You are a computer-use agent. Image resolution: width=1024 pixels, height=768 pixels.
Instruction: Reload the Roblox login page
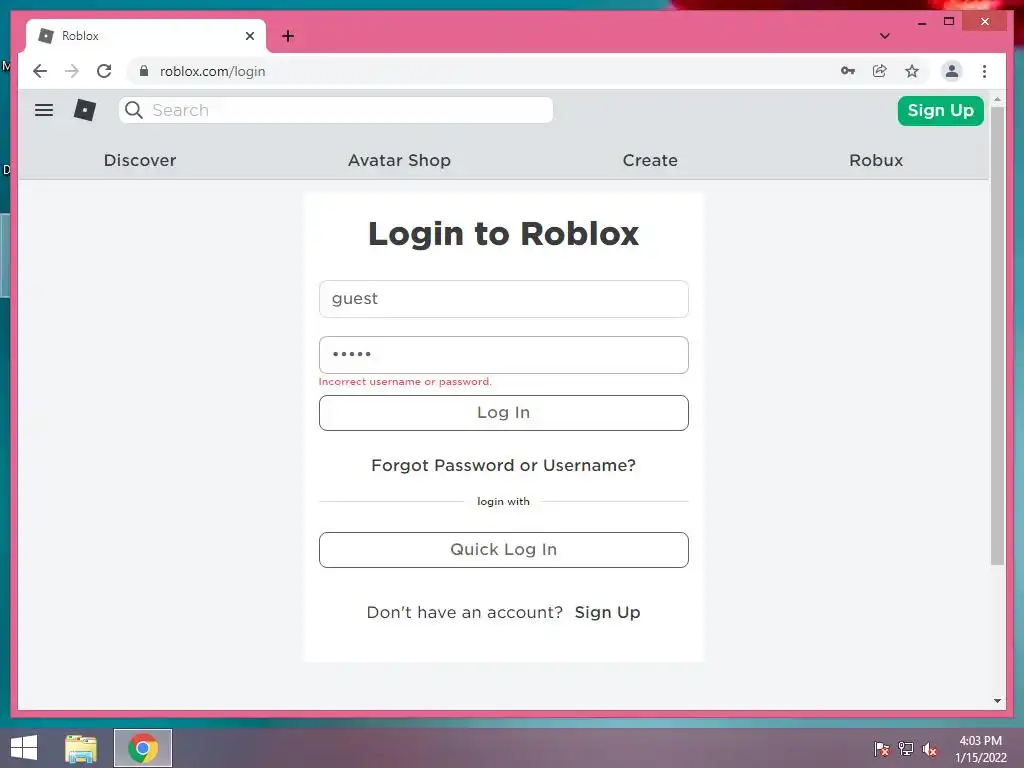[x=104, y=71]
